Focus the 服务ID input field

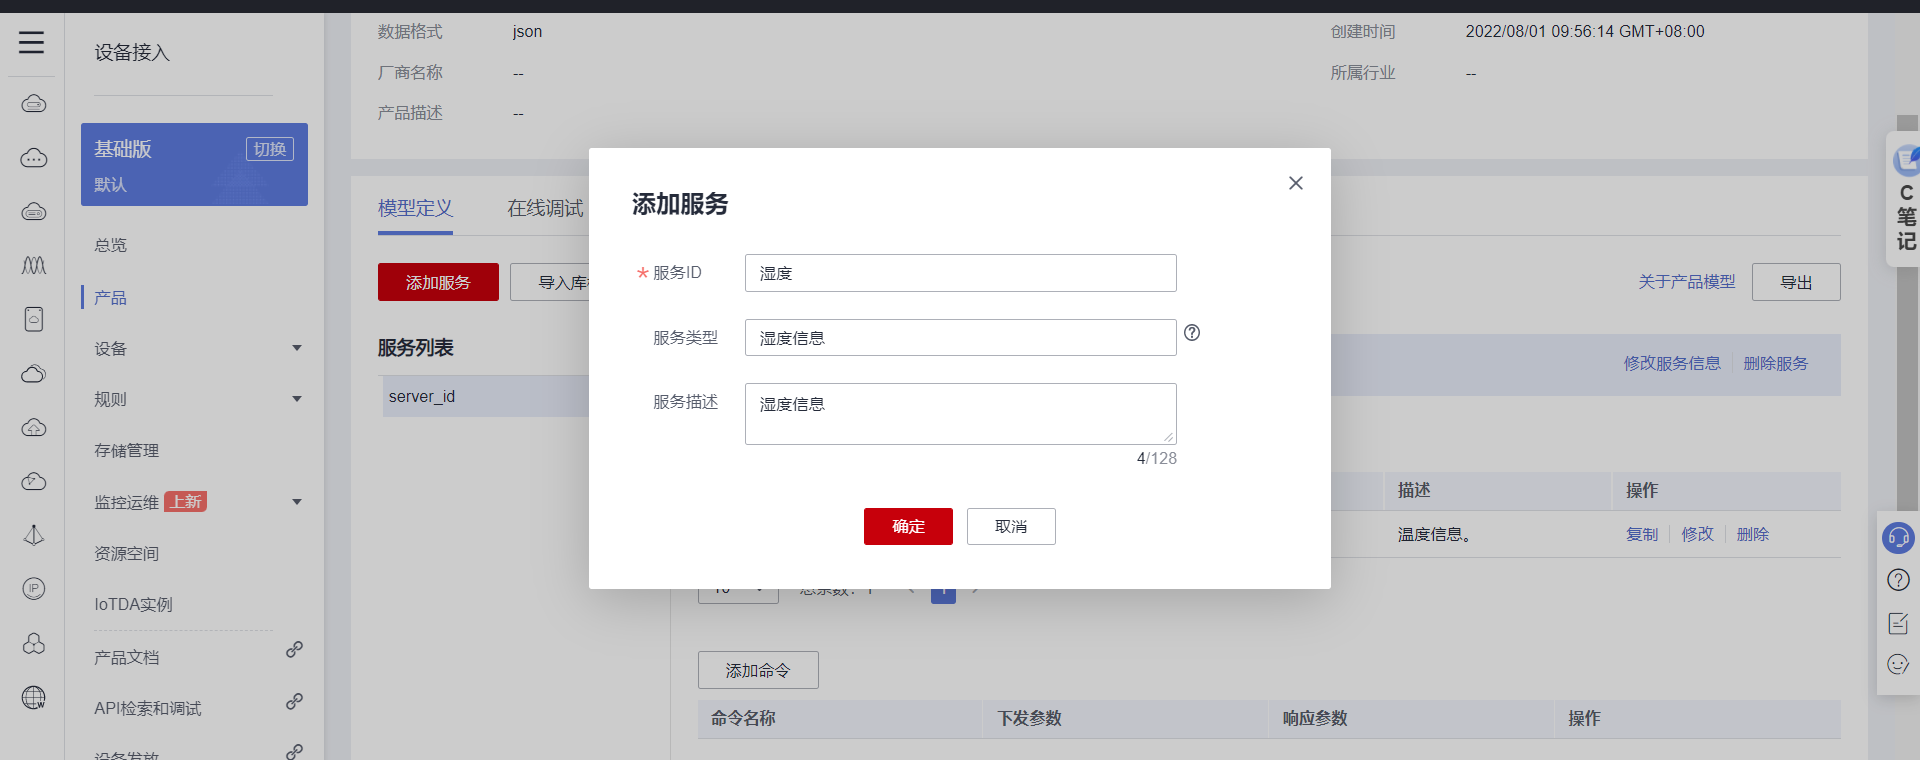tap(961, 273)
